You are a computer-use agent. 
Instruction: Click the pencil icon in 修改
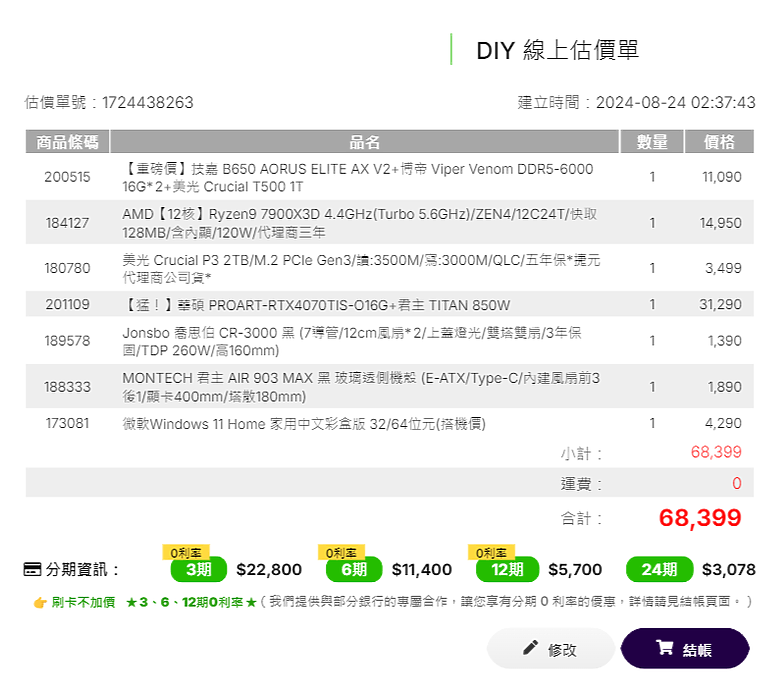point(530,647)
